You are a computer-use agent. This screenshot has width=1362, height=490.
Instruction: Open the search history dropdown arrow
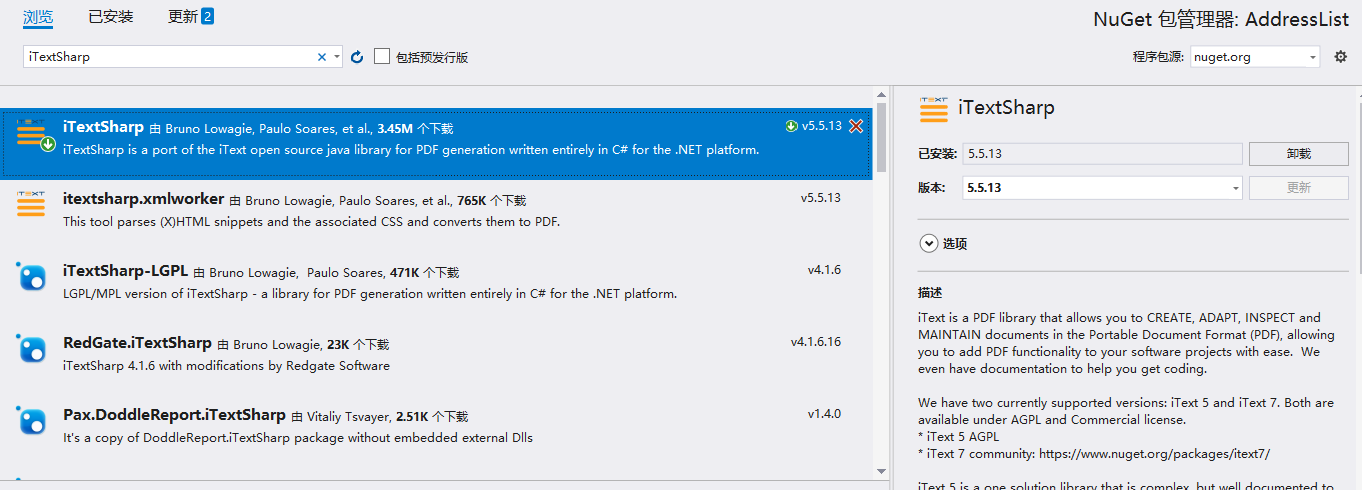337,57
